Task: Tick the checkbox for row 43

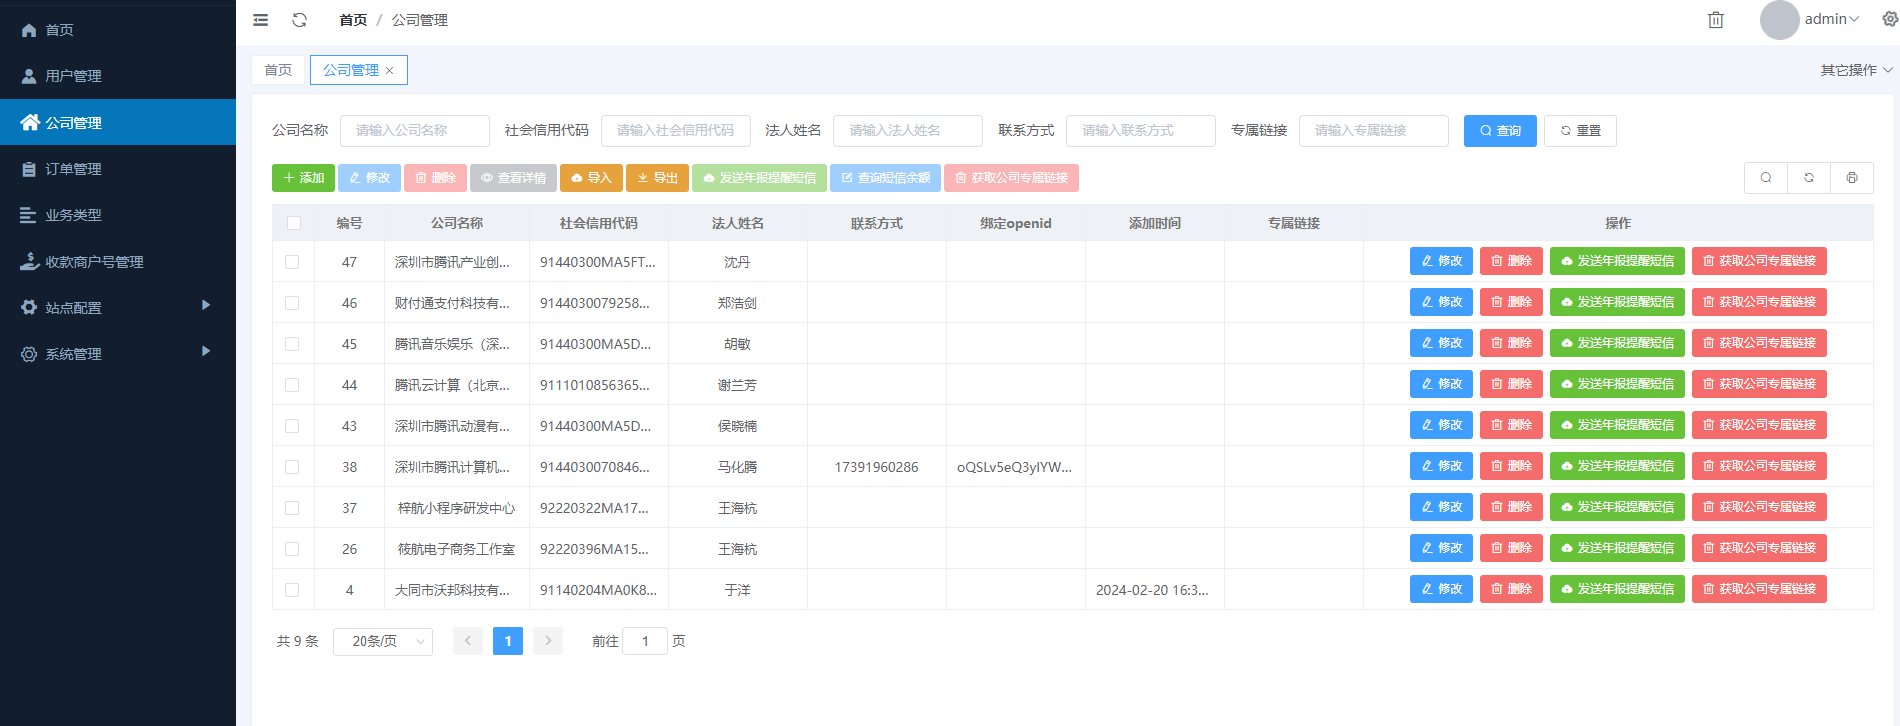Action: pyautogui.click(x=292, y=426)
